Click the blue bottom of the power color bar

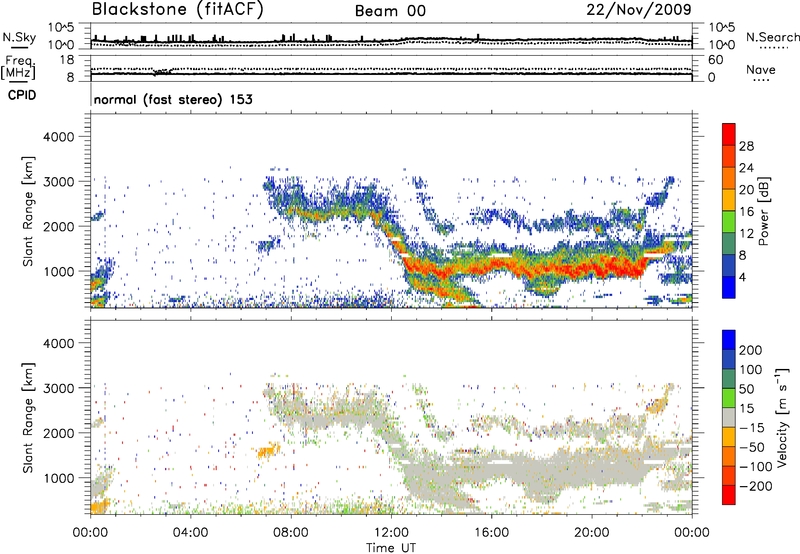point(729,287)
